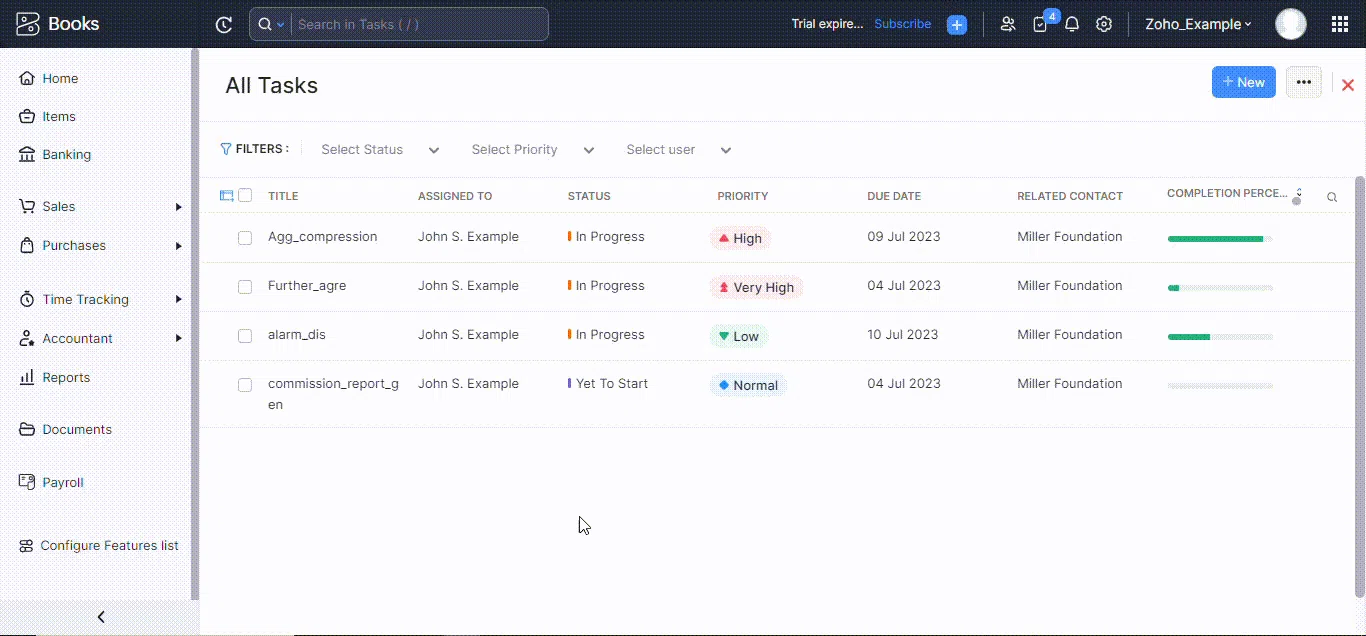Click the Subscribe link
Screen dimensions: 1366x636
(x=902, y=24)
